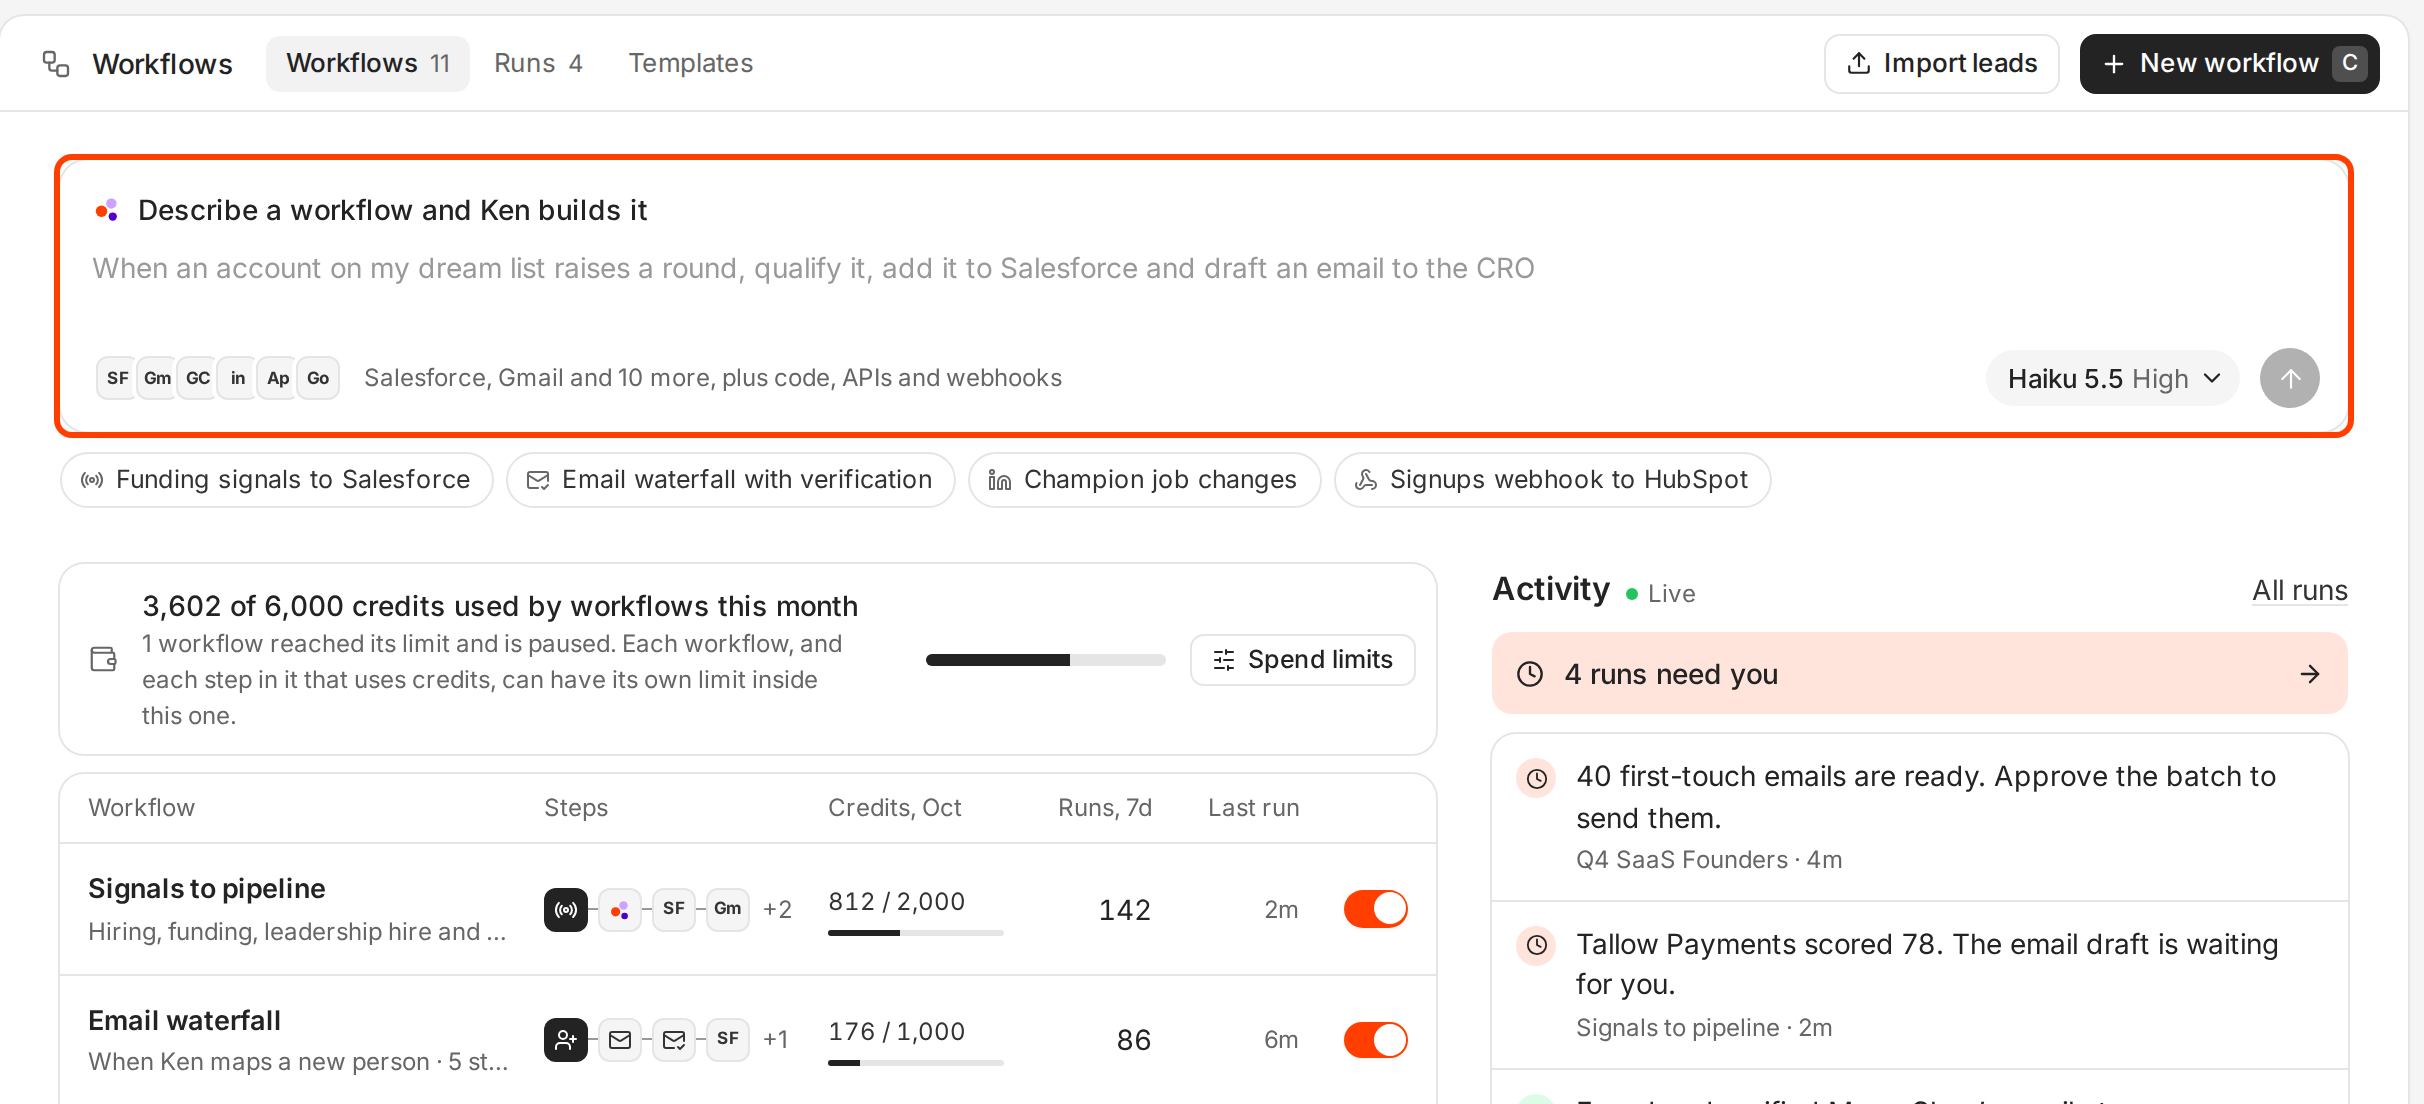Toggle Signals to pipeline workflow off
Image resolution: width=2424 pixels, height=1104 pixels.
pos(1375,909)
